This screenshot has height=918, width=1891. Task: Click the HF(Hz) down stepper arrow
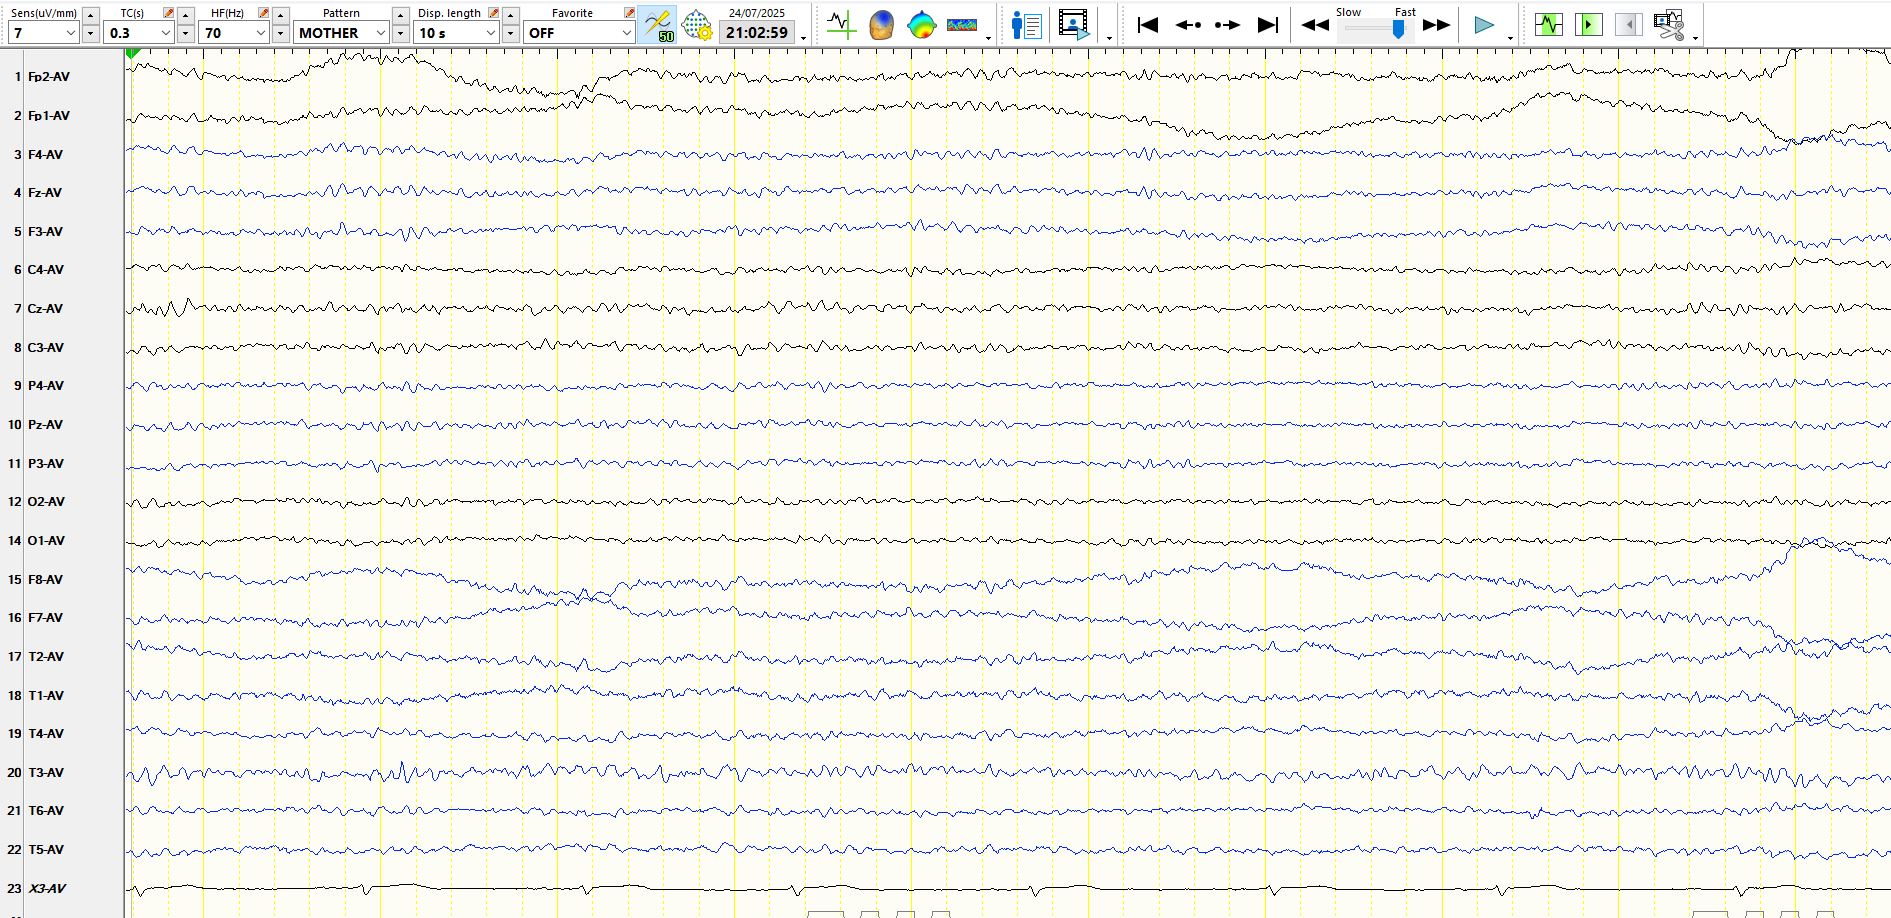pyautogui.click(x=280, y=33)
